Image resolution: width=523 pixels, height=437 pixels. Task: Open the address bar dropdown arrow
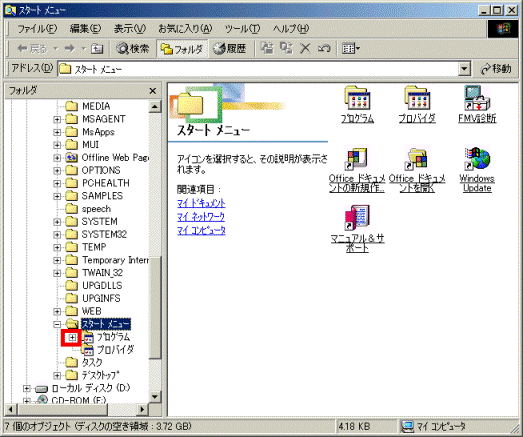pyautogui.click(x=464, y=69)
